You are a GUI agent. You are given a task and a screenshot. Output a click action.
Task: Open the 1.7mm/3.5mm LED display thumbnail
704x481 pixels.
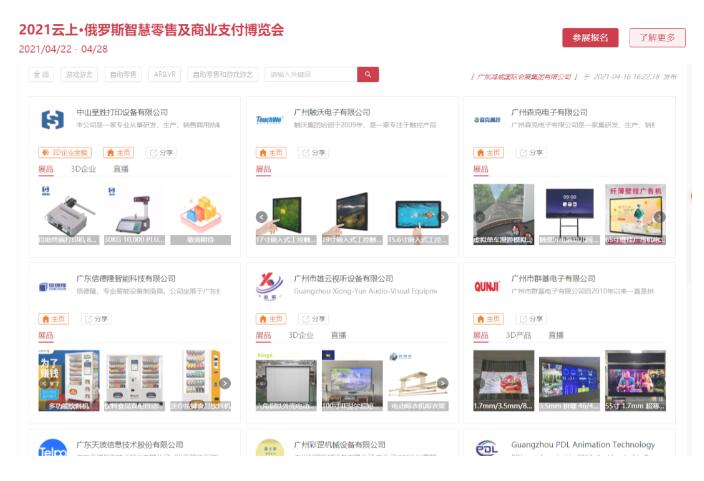click(504, 381)
